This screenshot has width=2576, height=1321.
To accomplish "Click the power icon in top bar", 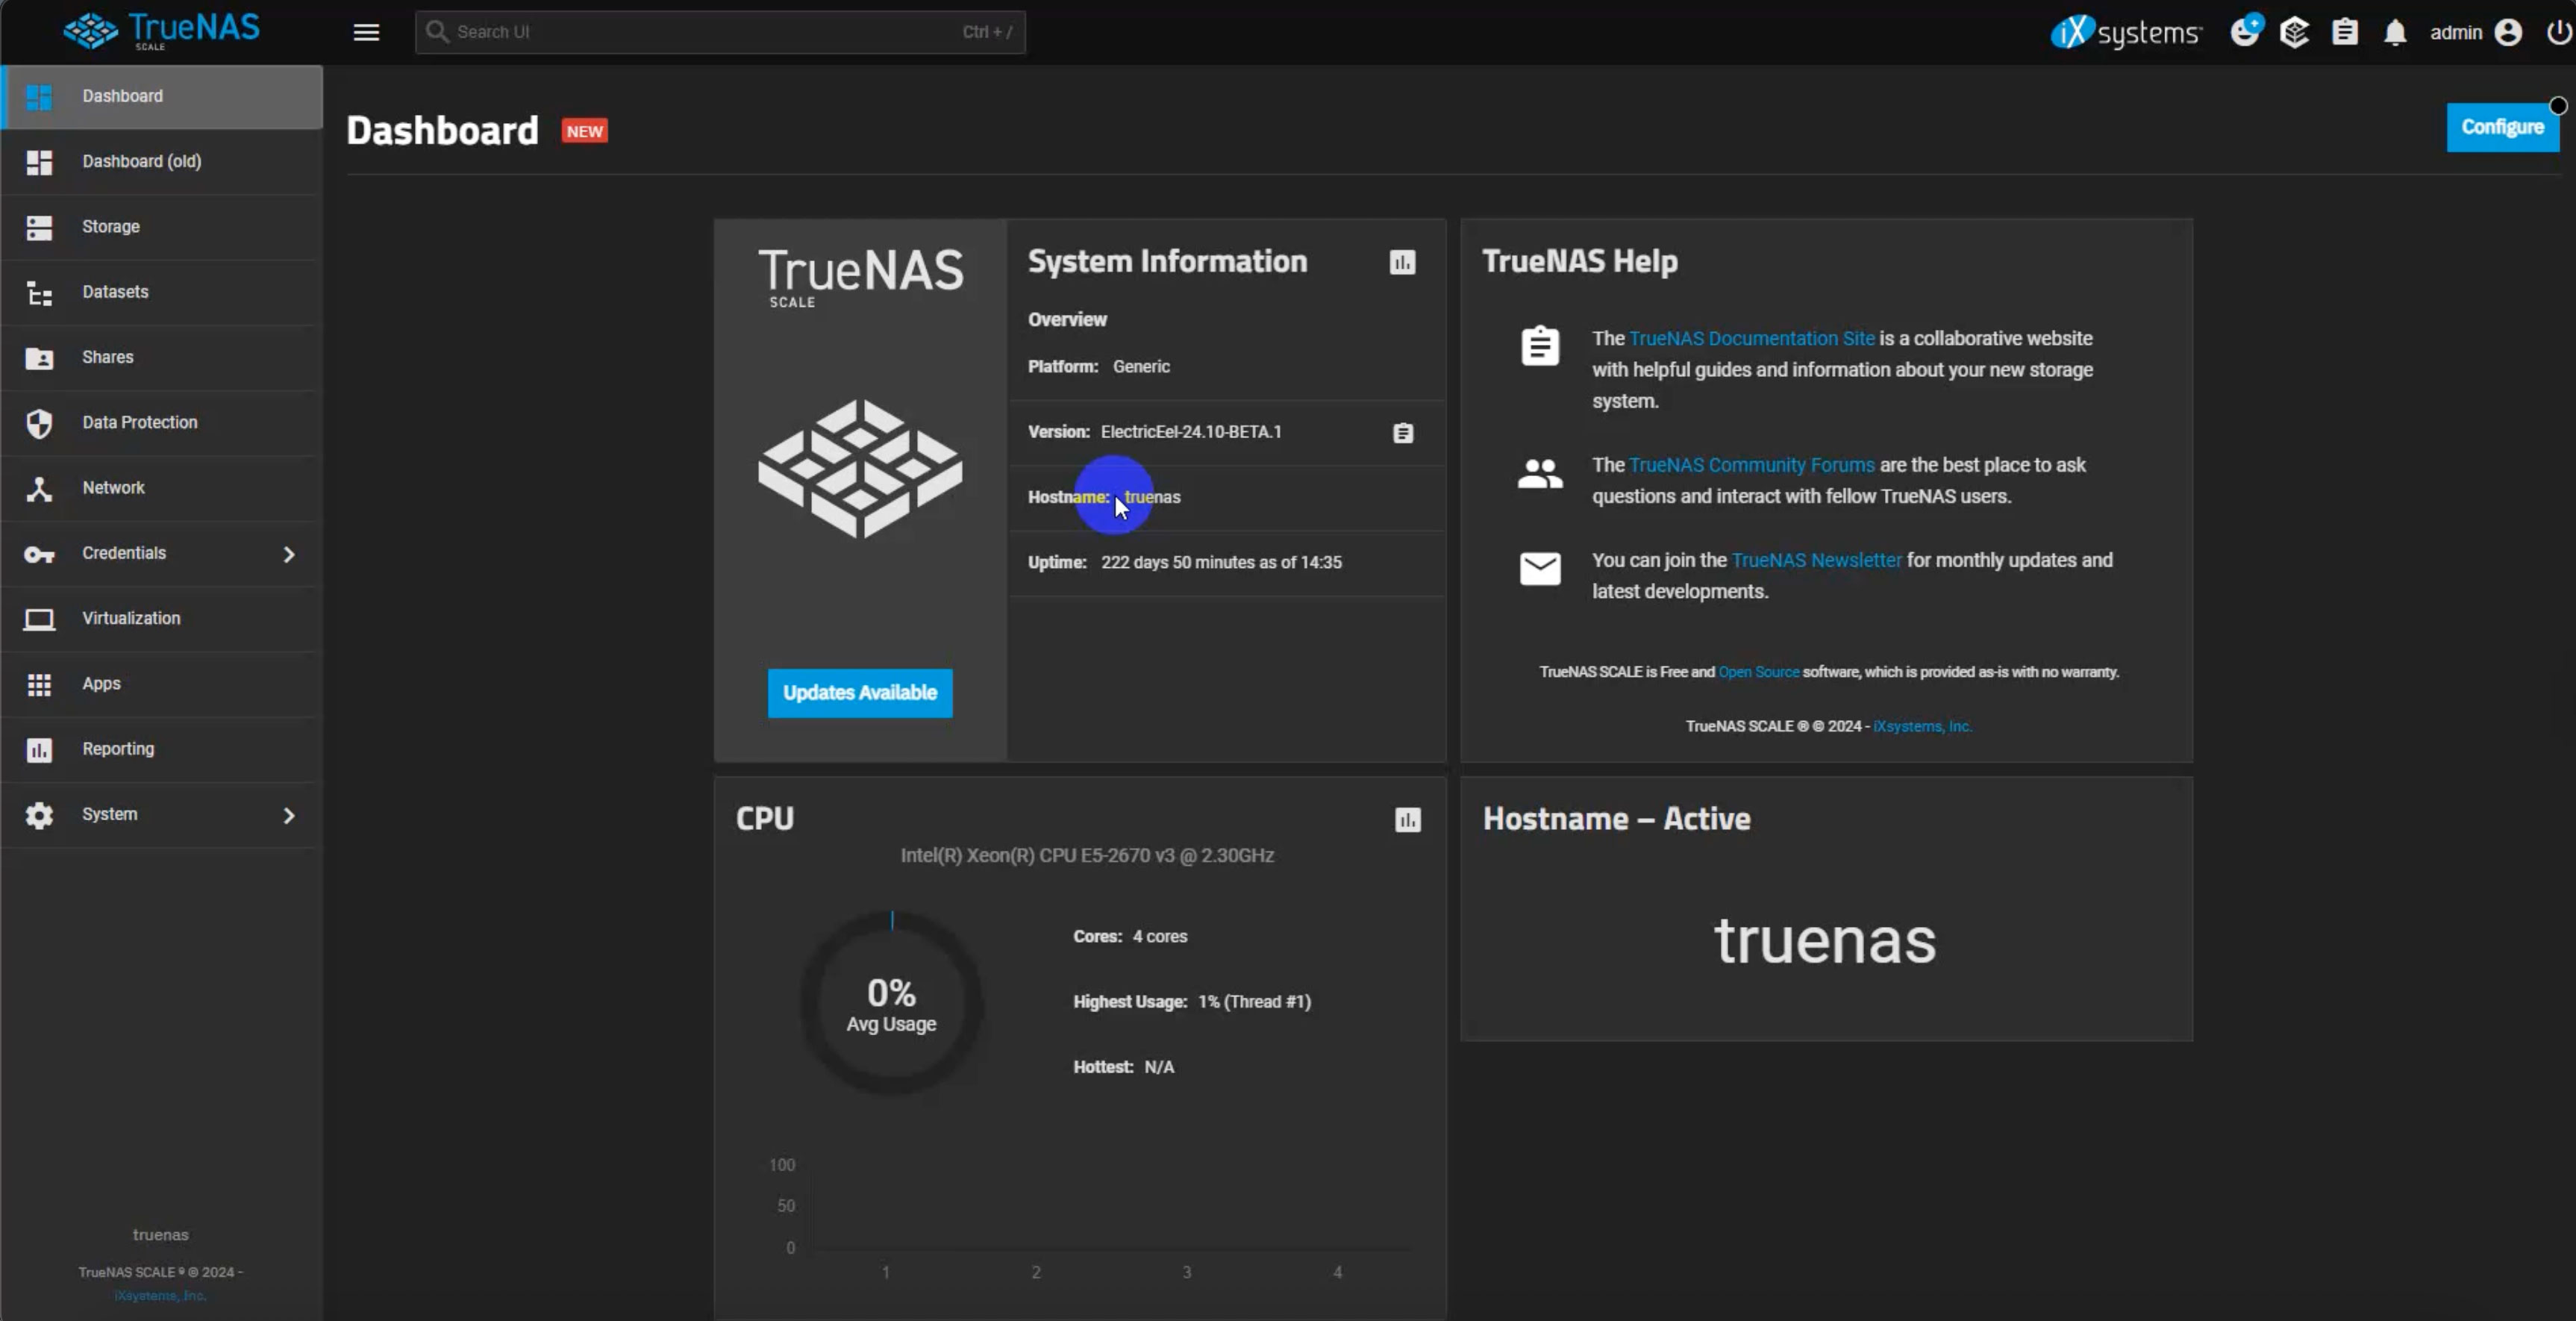I will [x=2558, y=32].
